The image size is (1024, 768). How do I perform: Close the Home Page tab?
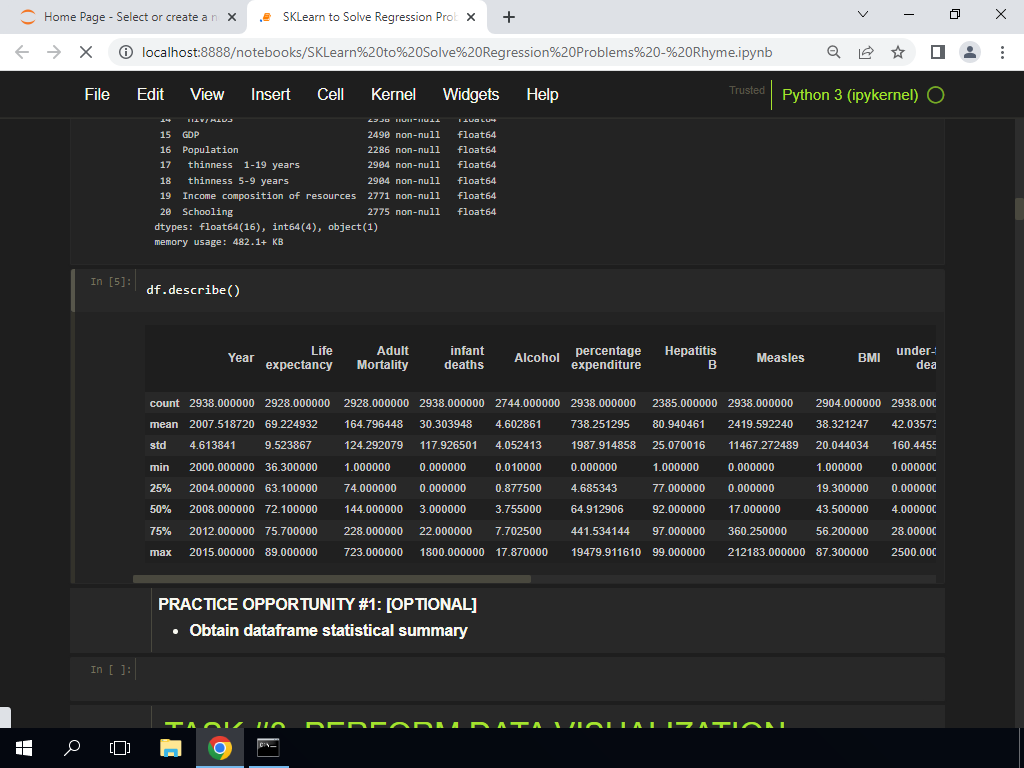pyautogui.click(x=231, y=17)
